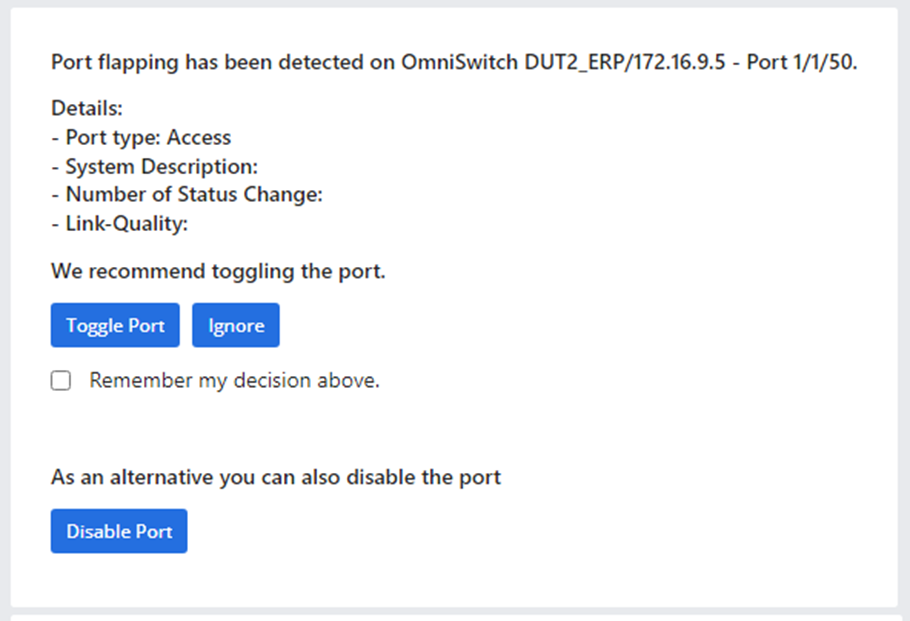Click the 'Remember my decision above.' label
910x621 pixels.
234,381
